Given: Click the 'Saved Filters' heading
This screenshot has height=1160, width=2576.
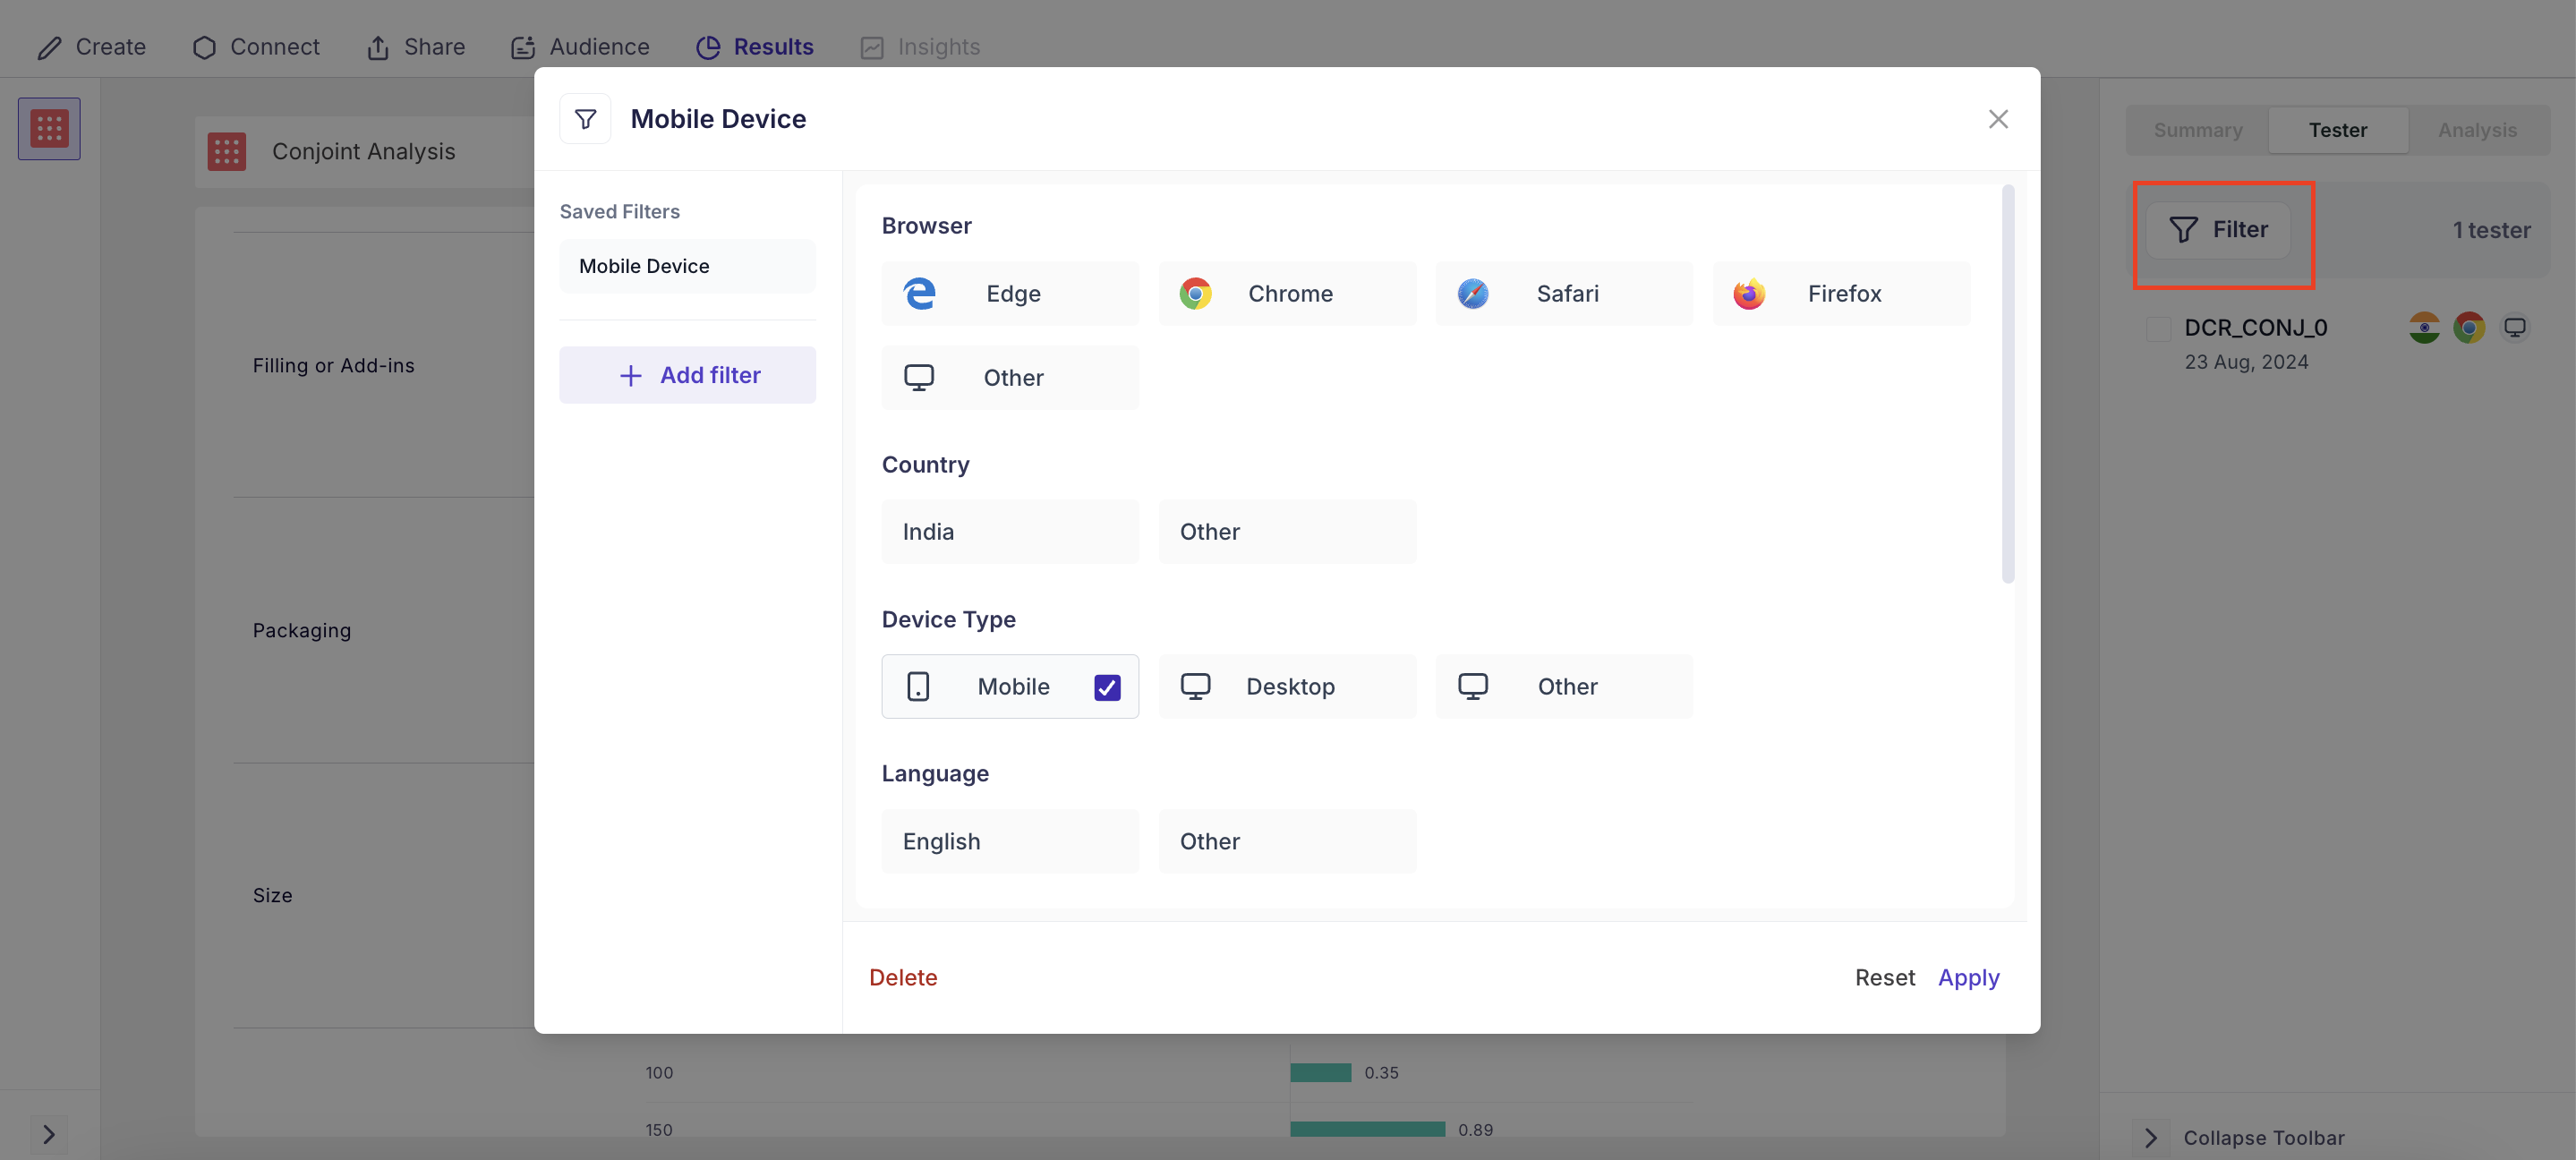Looking at the screenshot, I should pyautogui.click(x=619, y=211).
